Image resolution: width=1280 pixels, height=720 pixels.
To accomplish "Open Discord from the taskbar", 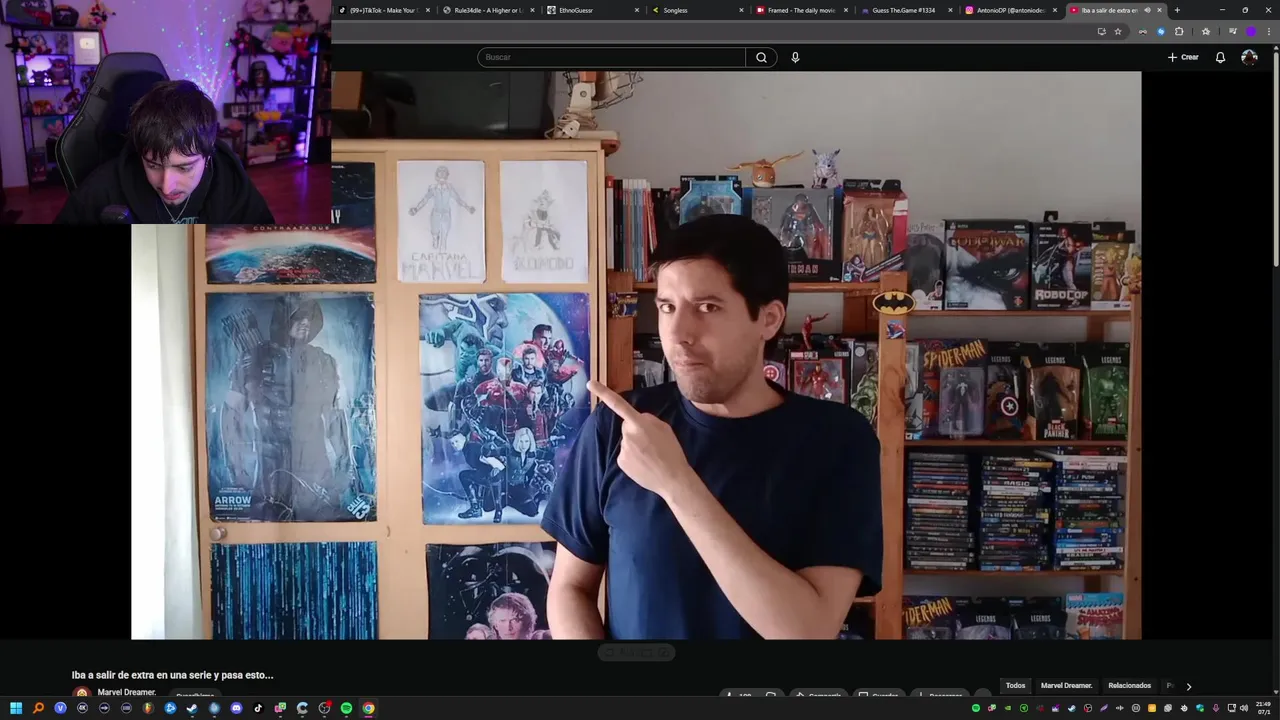I will pos(236,708).
